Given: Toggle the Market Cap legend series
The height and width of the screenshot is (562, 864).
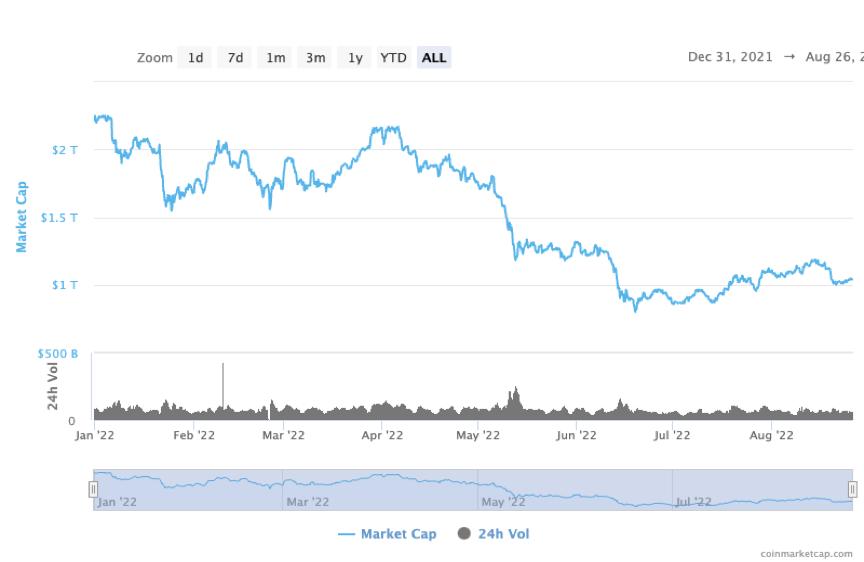Looking at the screenshot, I should point(387,533).
